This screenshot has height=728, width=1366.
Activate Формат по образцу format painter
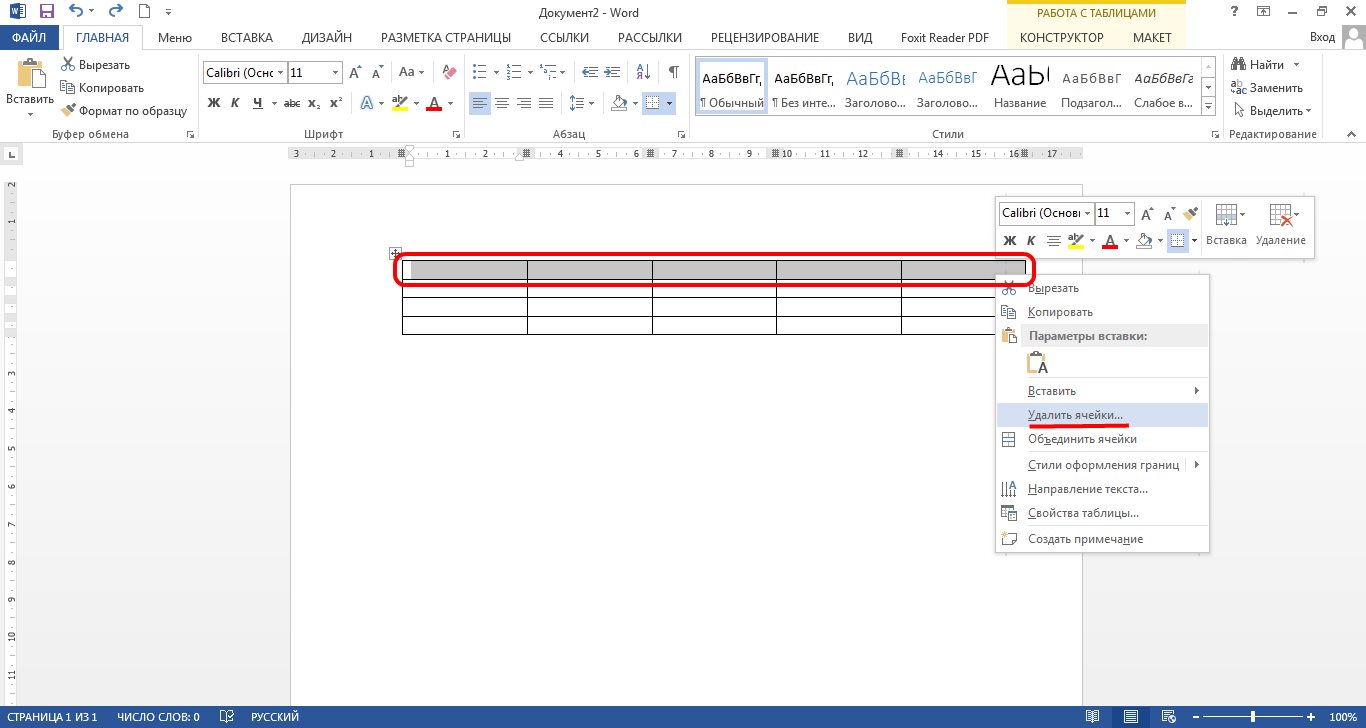[125, 111]
